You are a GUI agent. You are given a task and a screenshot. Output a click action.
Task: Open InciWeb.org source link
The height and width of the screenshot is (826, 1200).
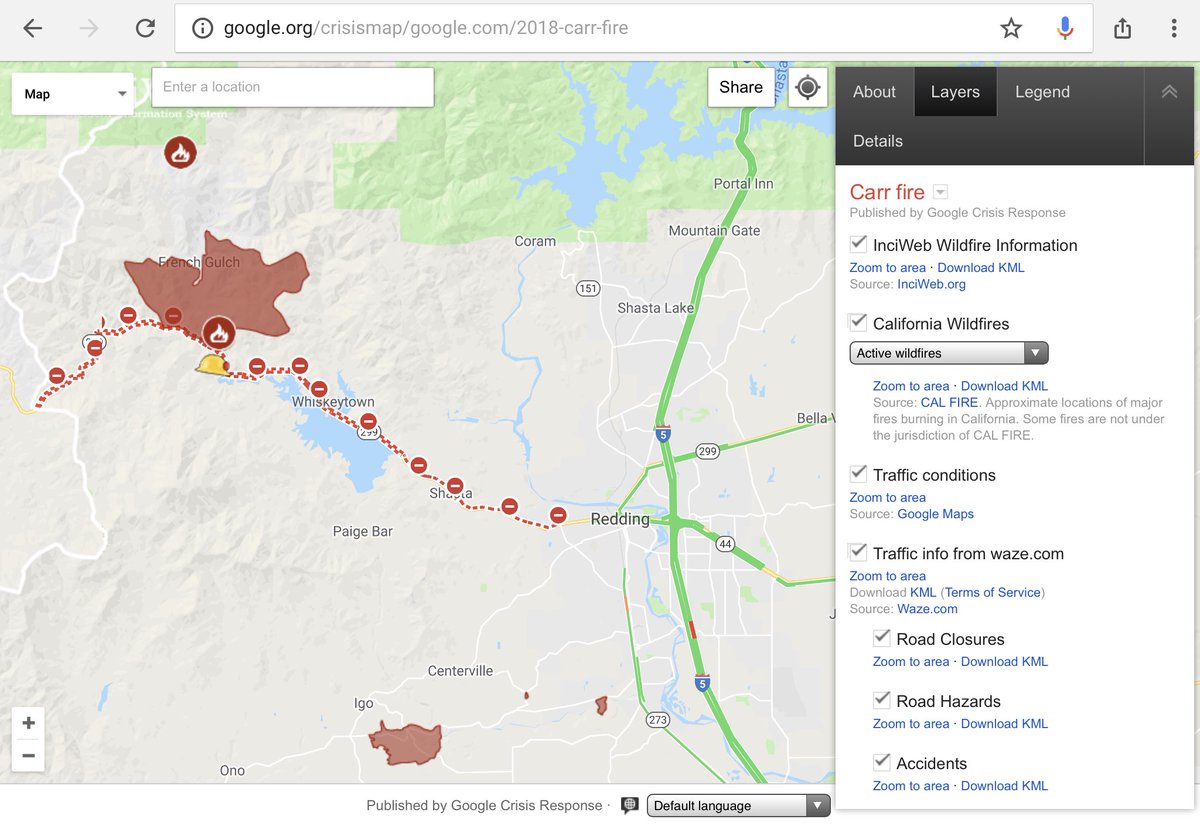[x=932, y=284]
